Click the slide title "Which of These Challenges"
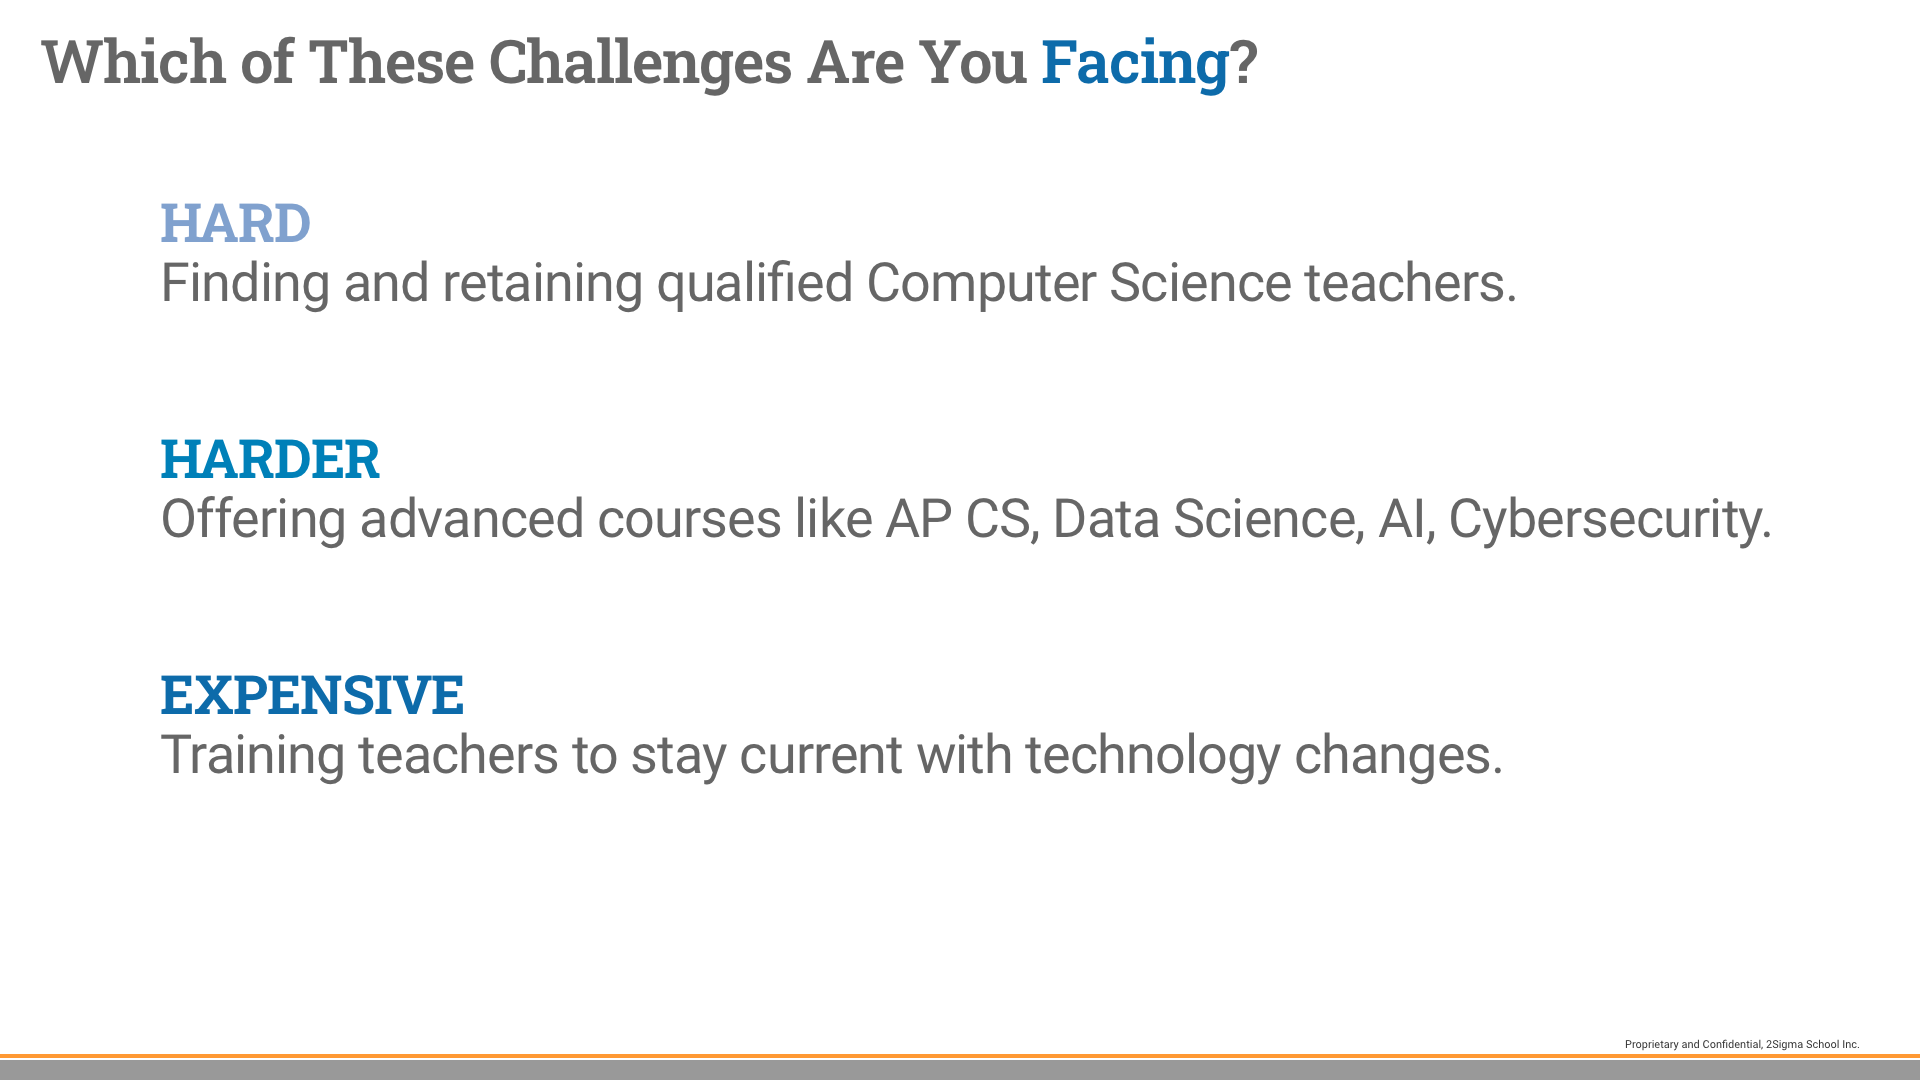 tap(420, 62)
